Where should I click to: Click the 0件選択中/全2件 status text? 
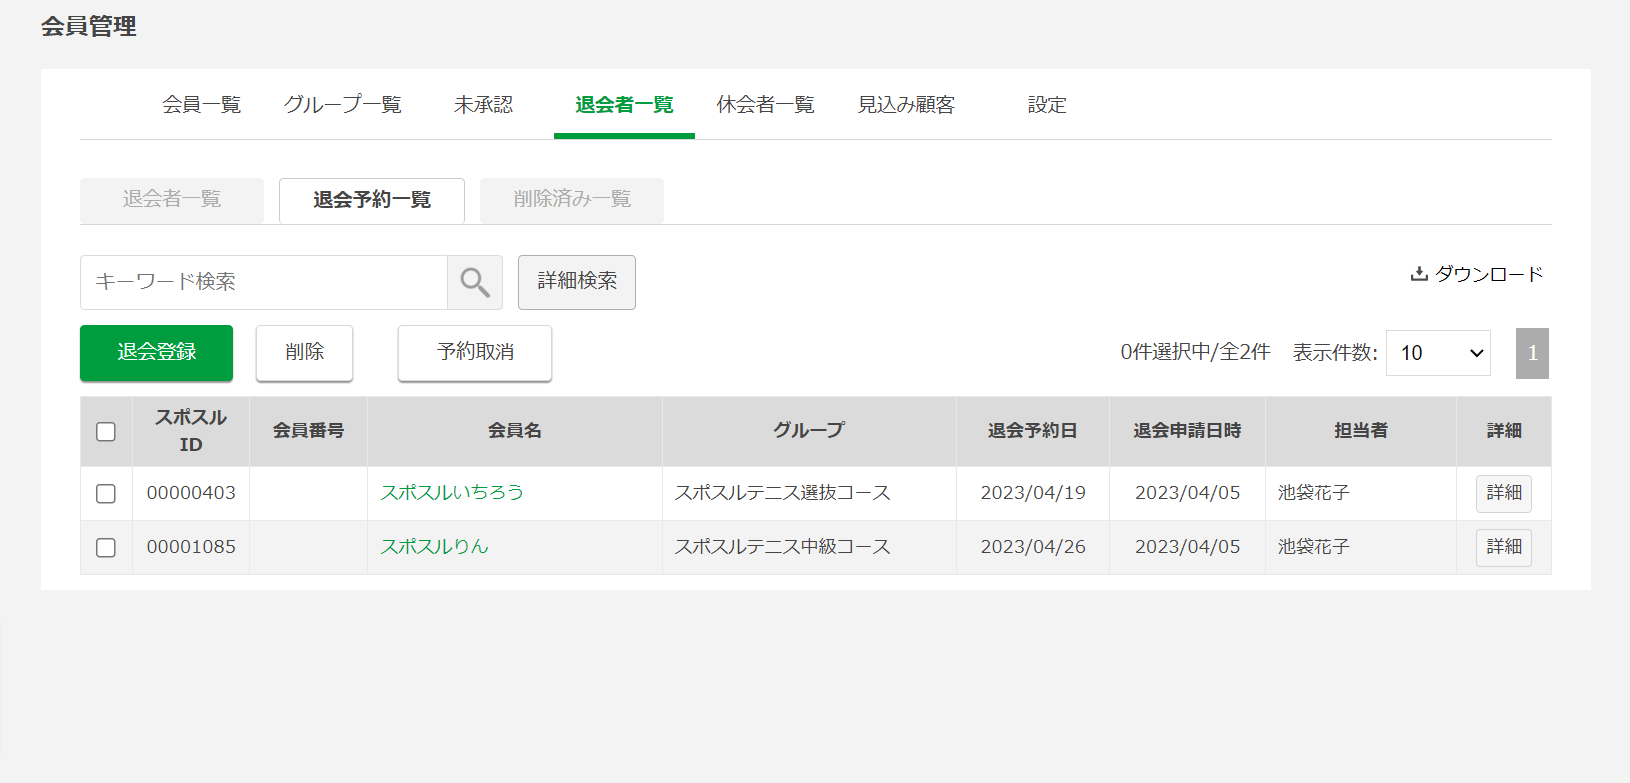point(1195,352)
